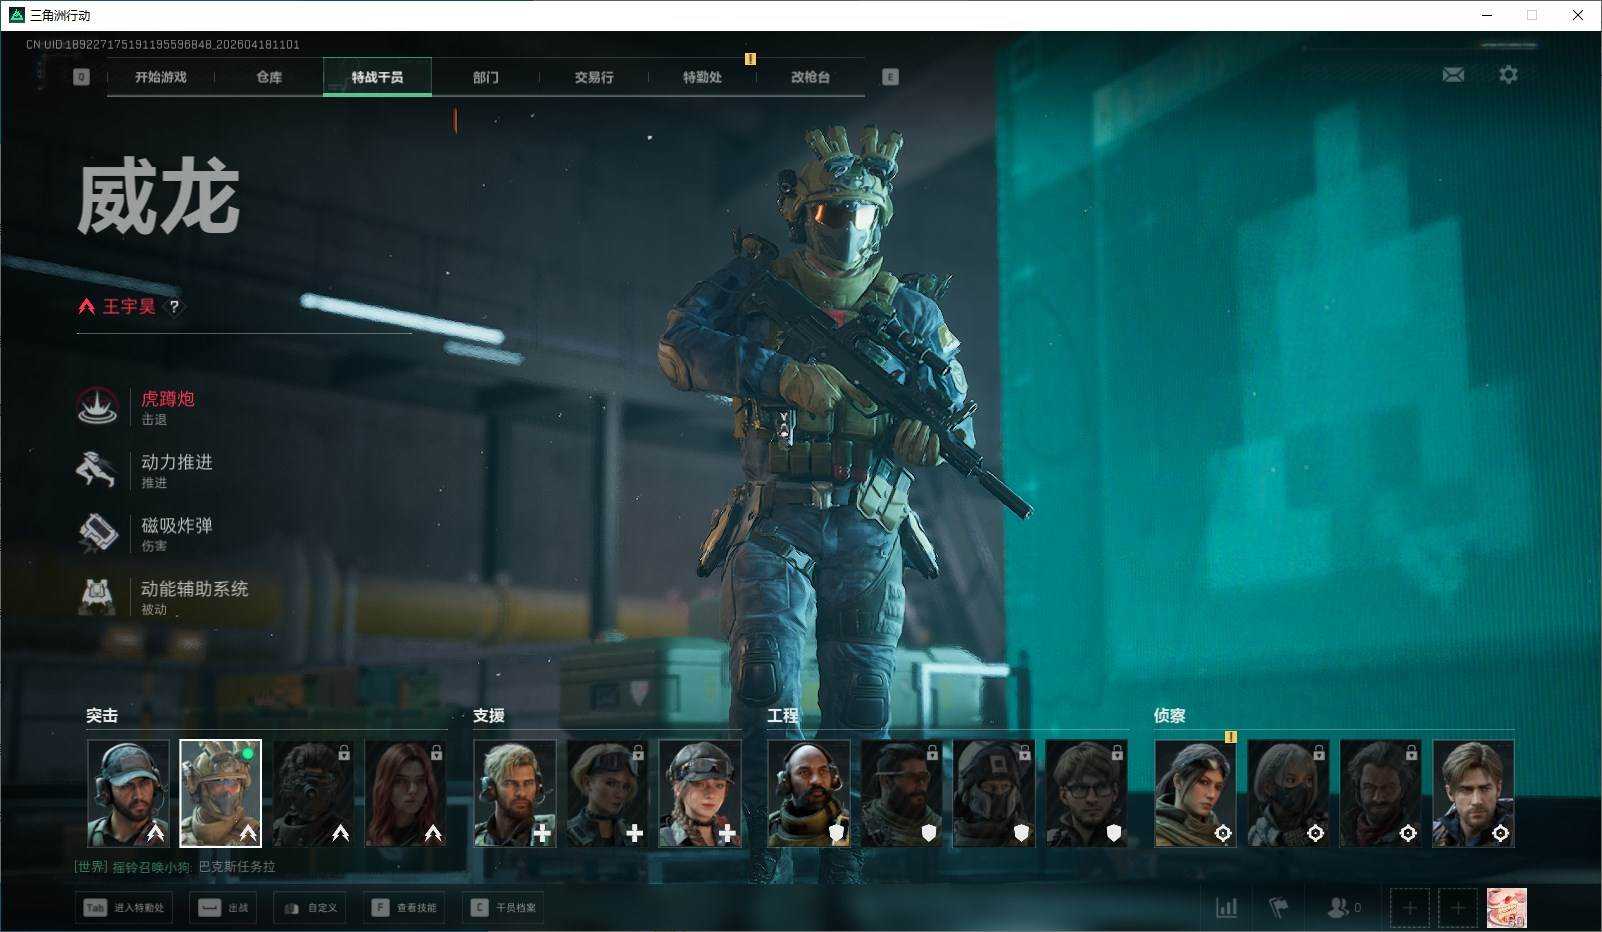Click the 进入特勤处 button
Viewport: 1602px width, 932px height.
coord(124,908)
